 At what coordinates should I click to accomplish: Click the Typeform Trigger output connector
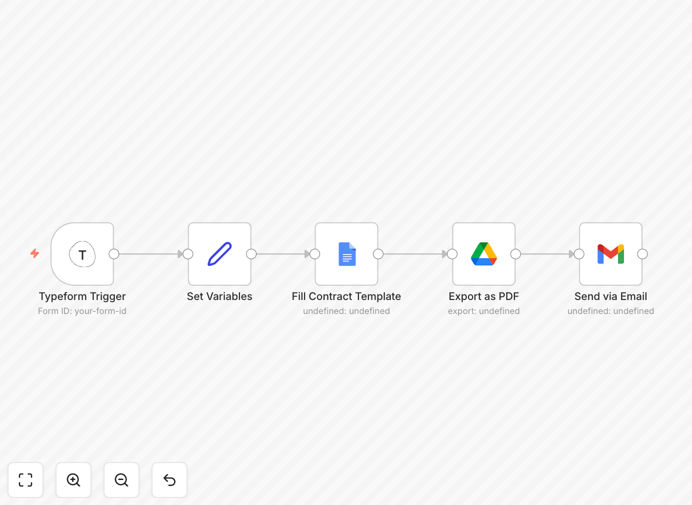coord(114,254)
